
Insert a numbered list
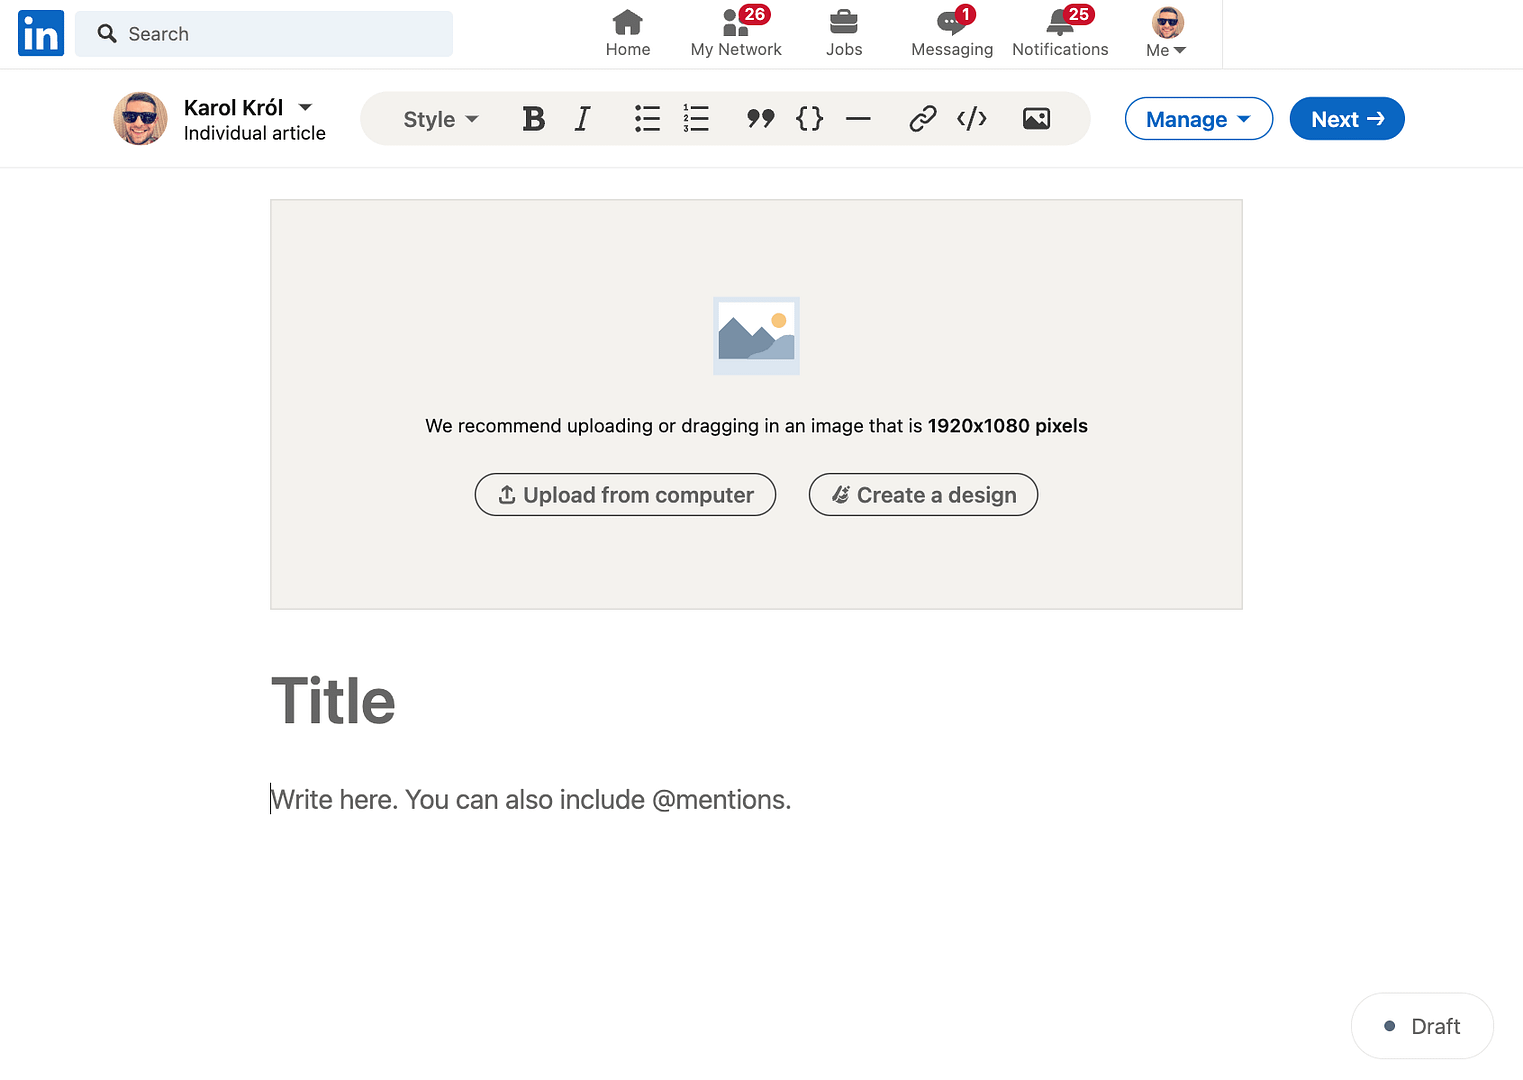point(696,118)
